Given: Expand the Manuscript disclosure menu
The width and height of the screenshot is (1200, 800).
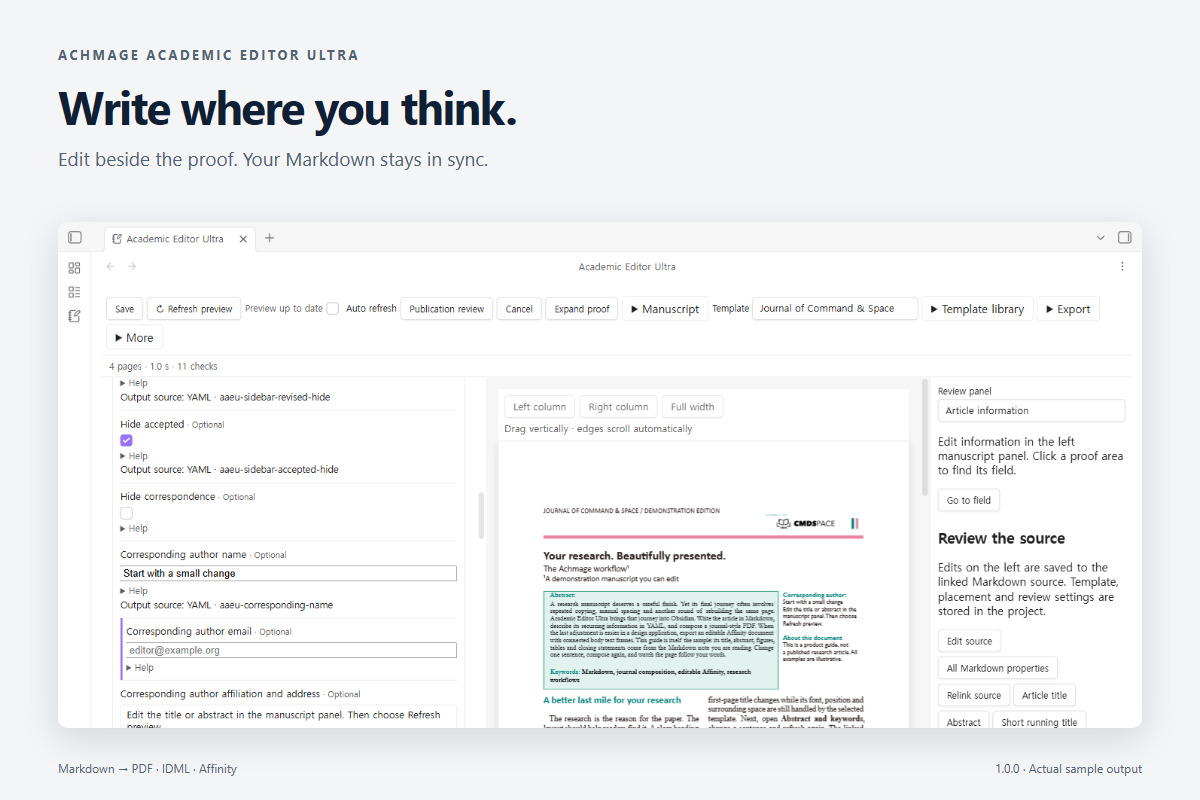Looking at the screenshot, I should tap(665, 309).
